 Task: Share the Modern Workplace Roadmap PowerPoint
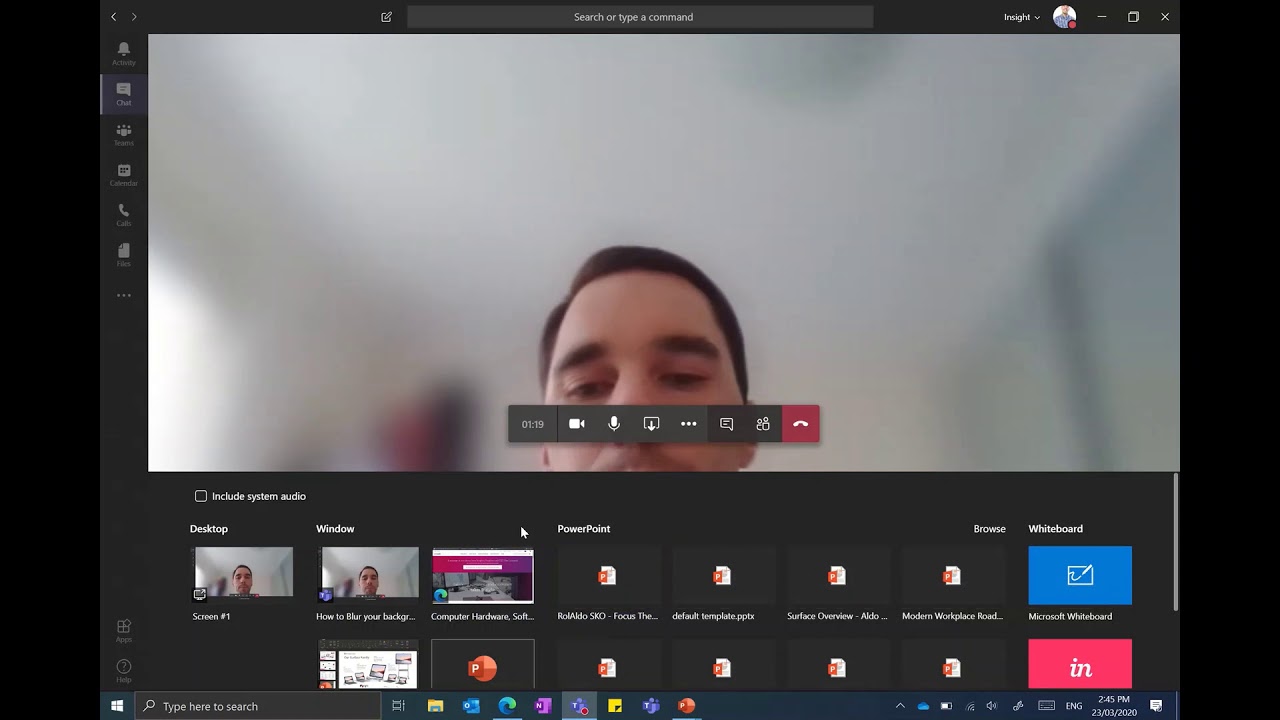pyautogui.click(x=952, y=584)
